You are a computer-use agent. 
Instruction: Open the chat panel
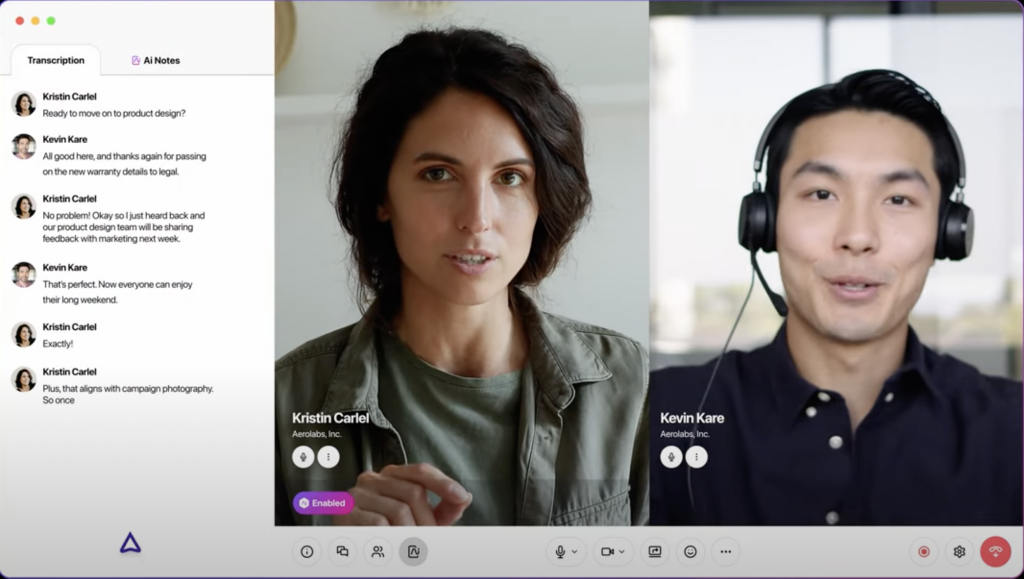(x=342, y=551)
